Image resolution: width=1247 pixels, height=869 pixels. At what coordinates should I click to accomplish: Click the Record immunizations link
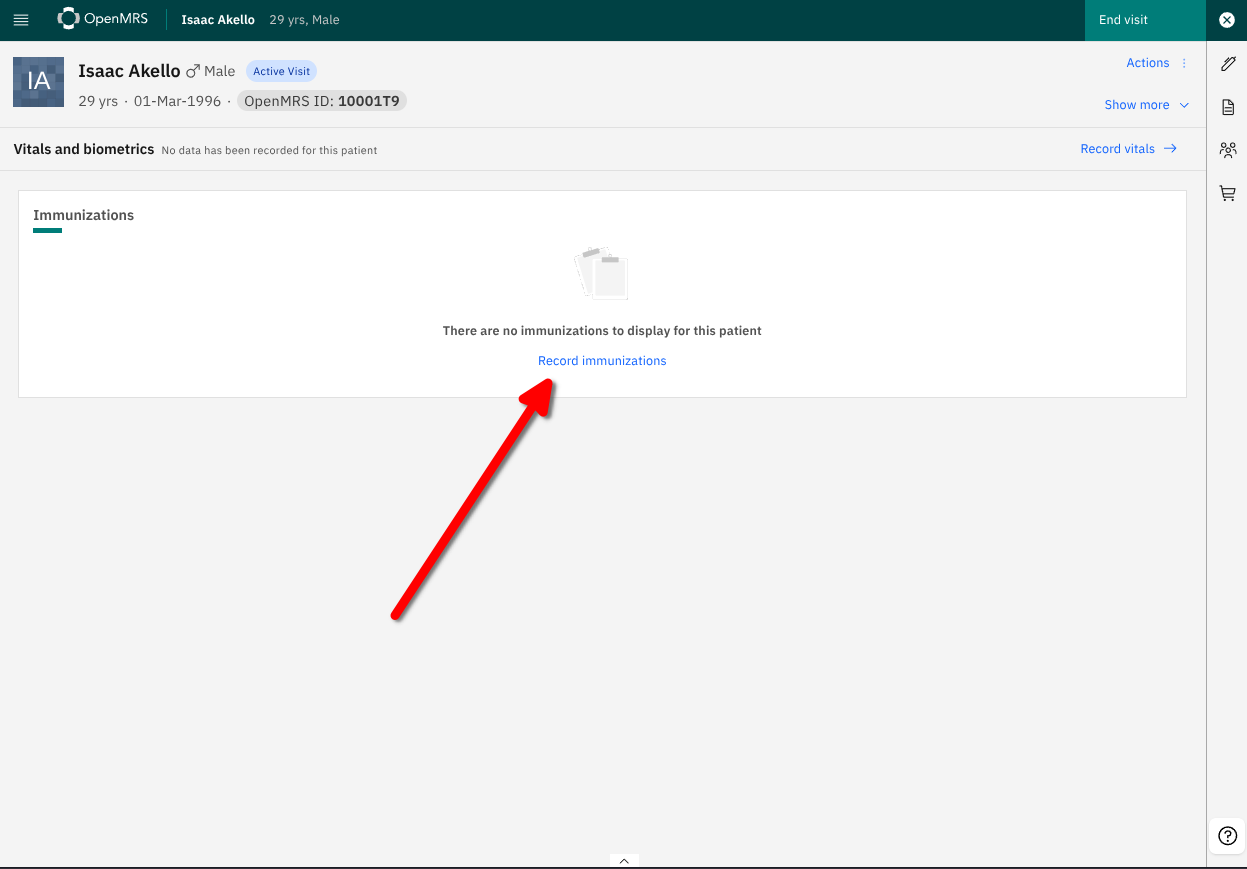tap(602, 361)
